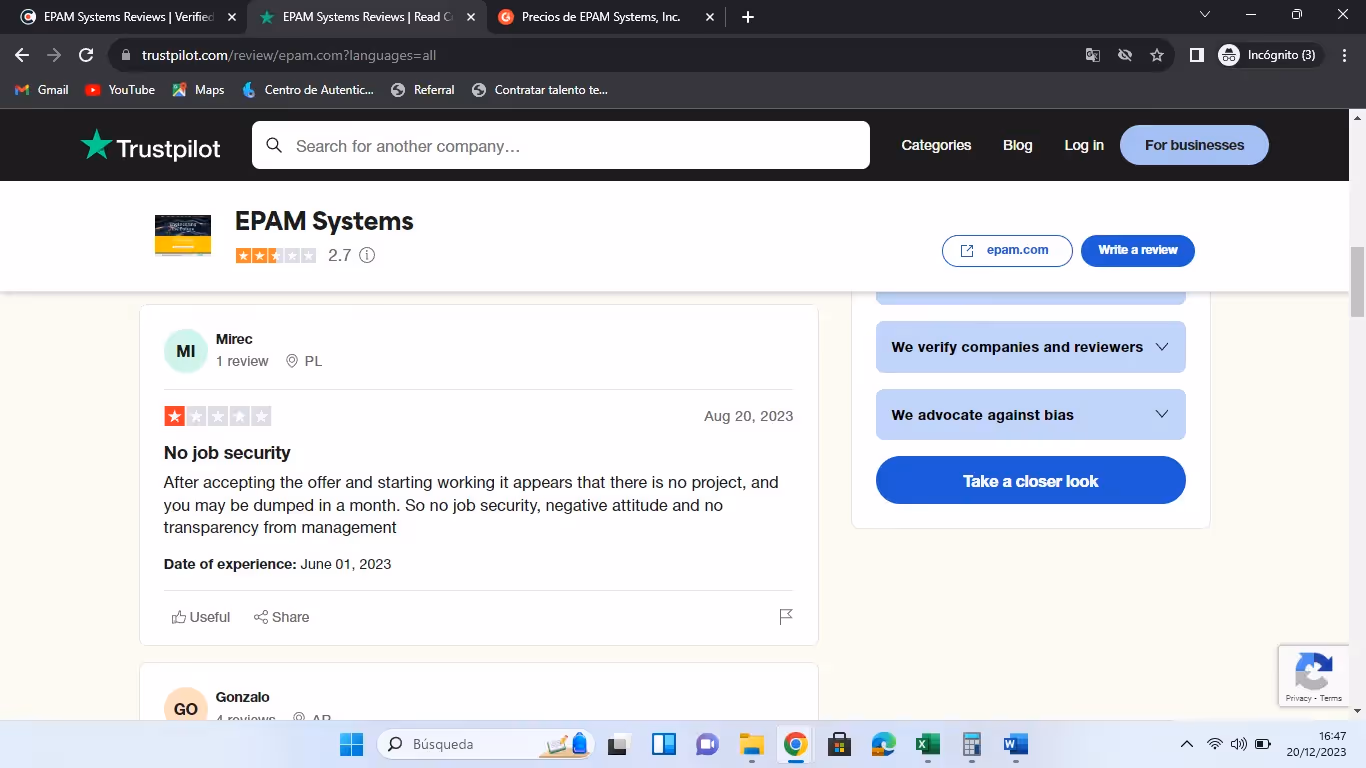Share Mirec's review
This screenshot has height=768, width=1366.
tap(281, 617)
